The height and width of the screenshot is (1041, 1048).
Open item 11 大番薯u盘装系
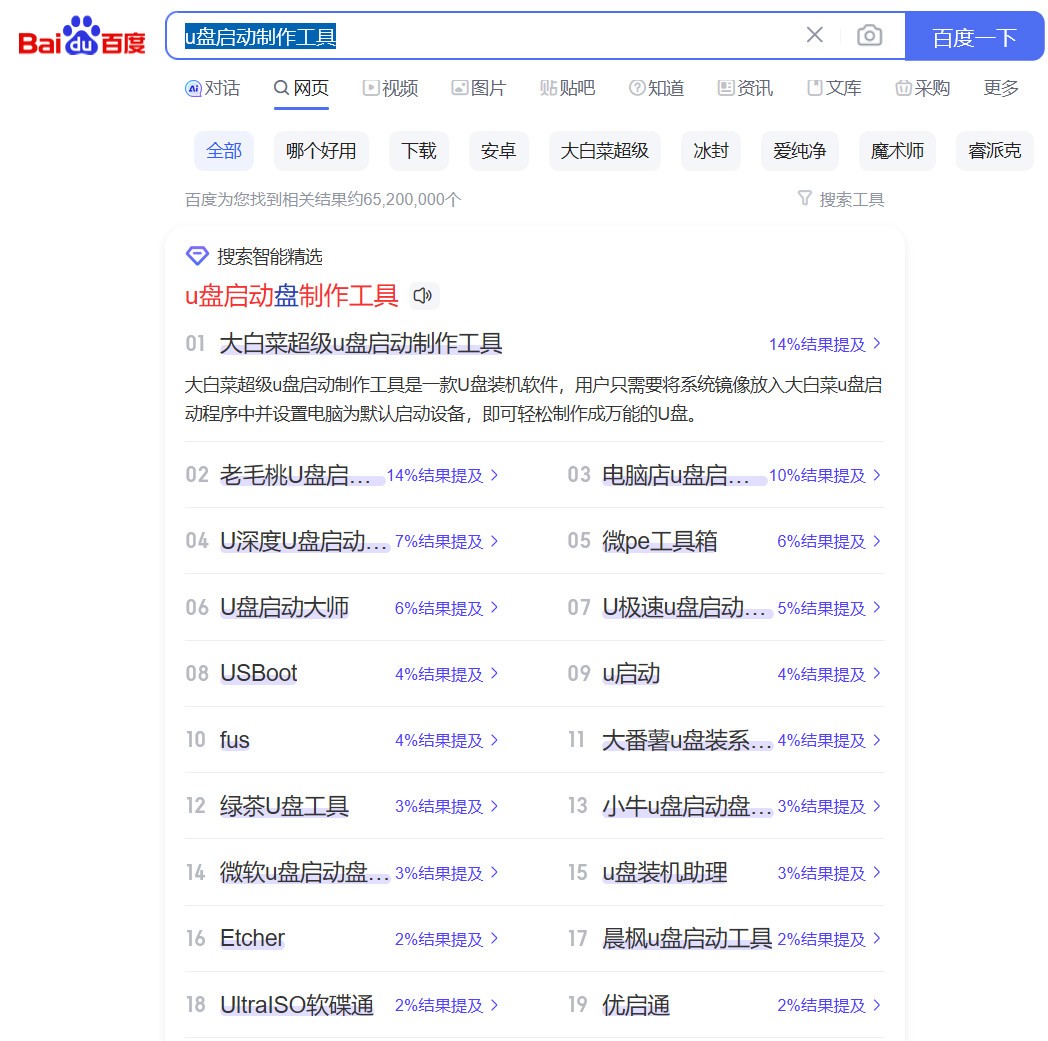[687, 740]
